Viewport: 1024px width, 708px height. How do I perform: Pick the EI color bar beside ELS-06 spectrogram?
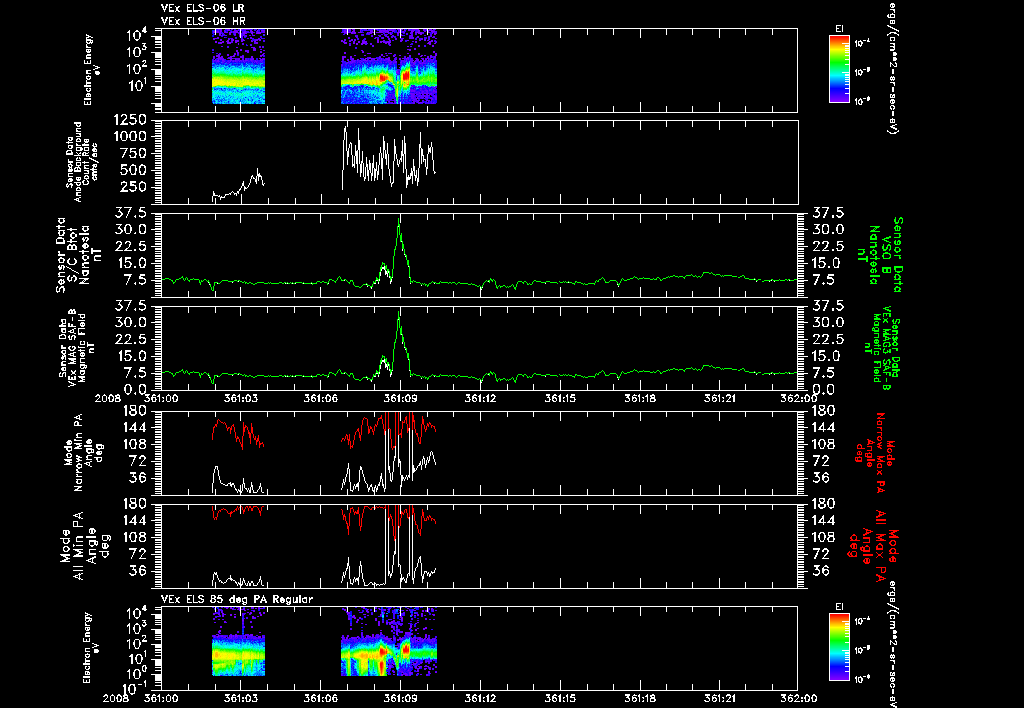click(839, 69)
